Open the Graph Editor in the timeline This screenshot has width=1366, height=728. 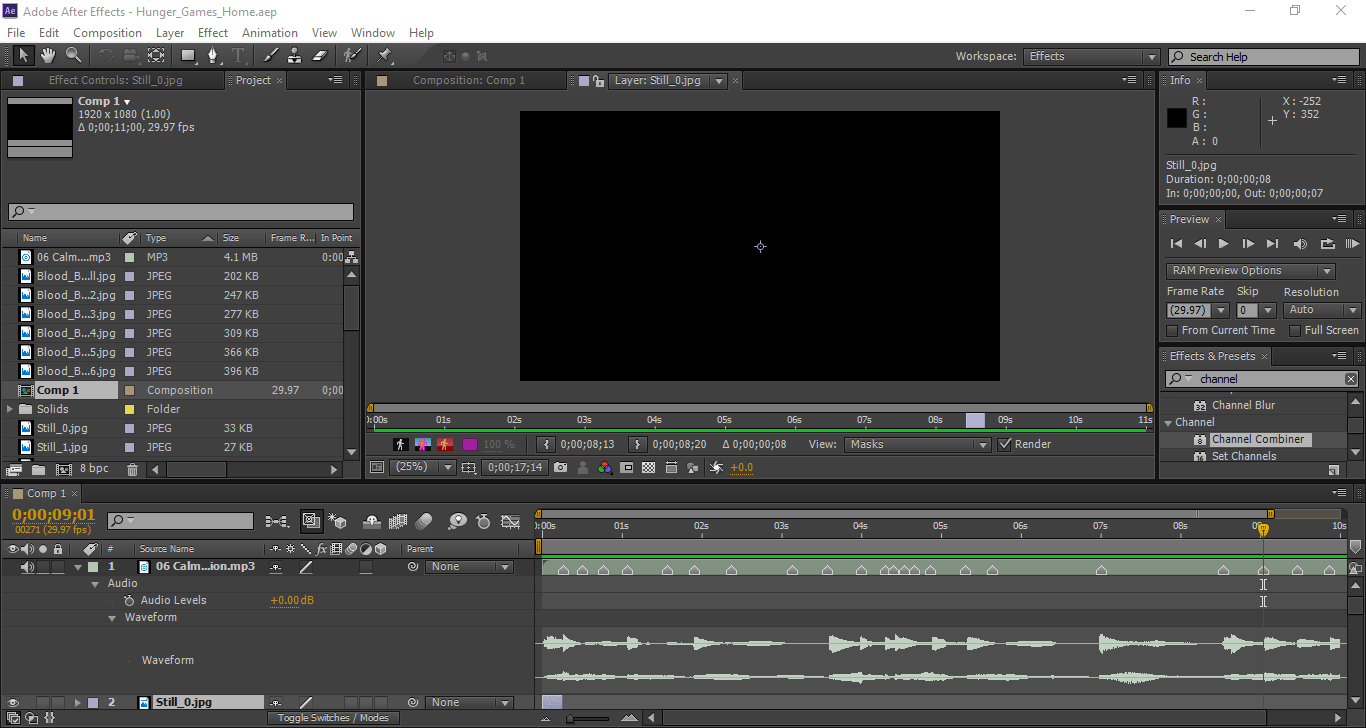(510, 521)
